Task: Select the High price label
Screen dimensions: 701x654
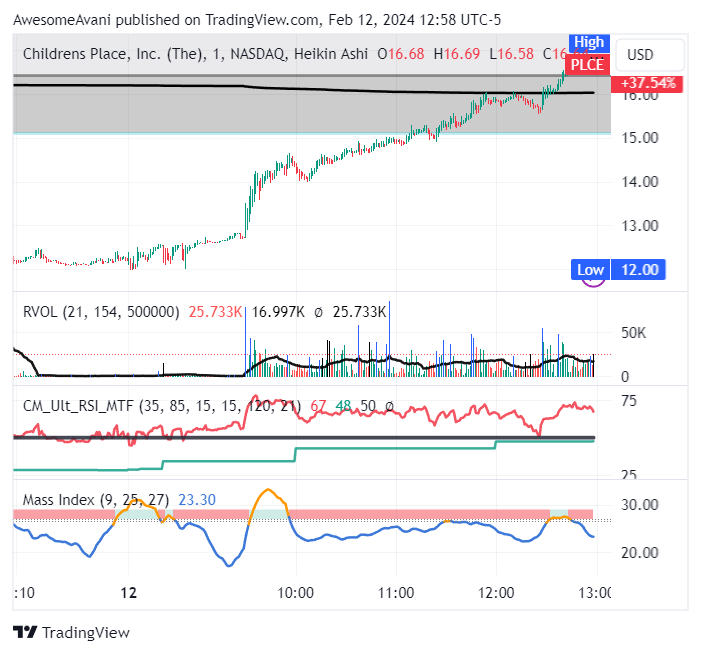Action: [x=589, y=42]
